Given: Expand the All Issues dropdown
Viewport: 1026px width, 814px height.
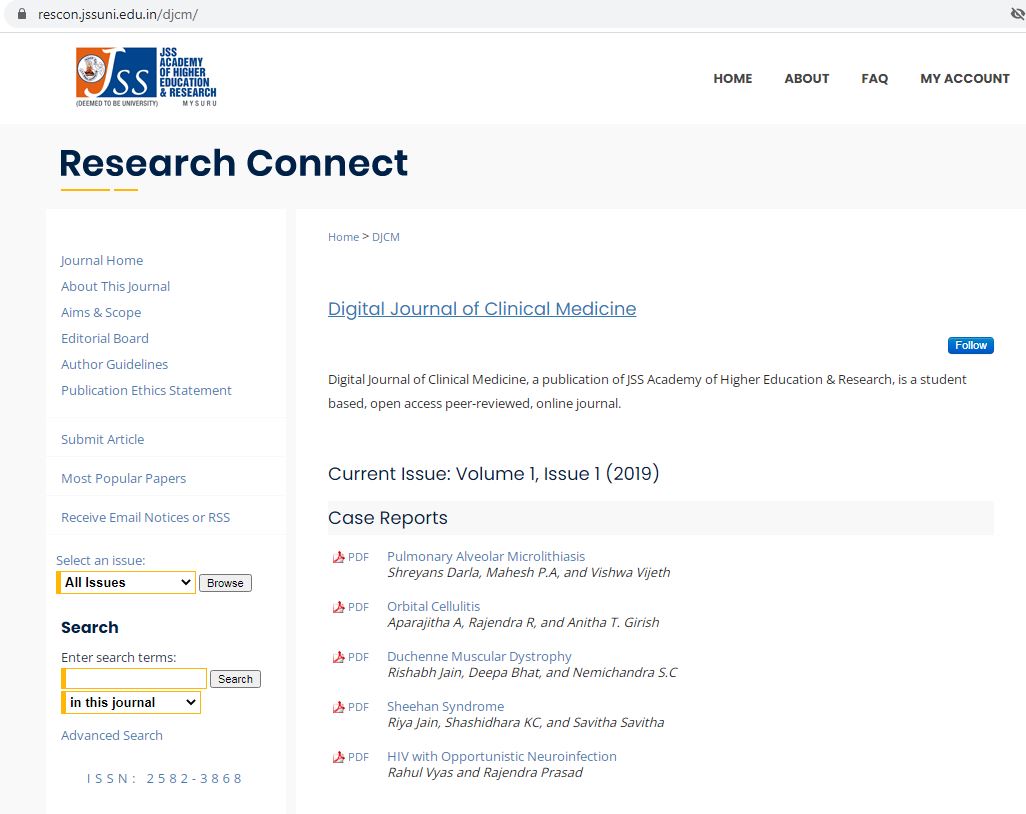Looking at the screenshot, I should [x=126, y=582].
